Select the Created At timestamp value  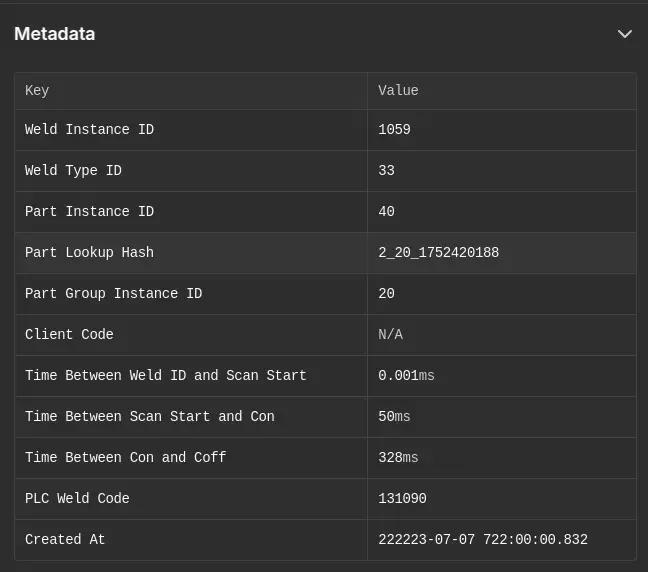tap(483, 539)
